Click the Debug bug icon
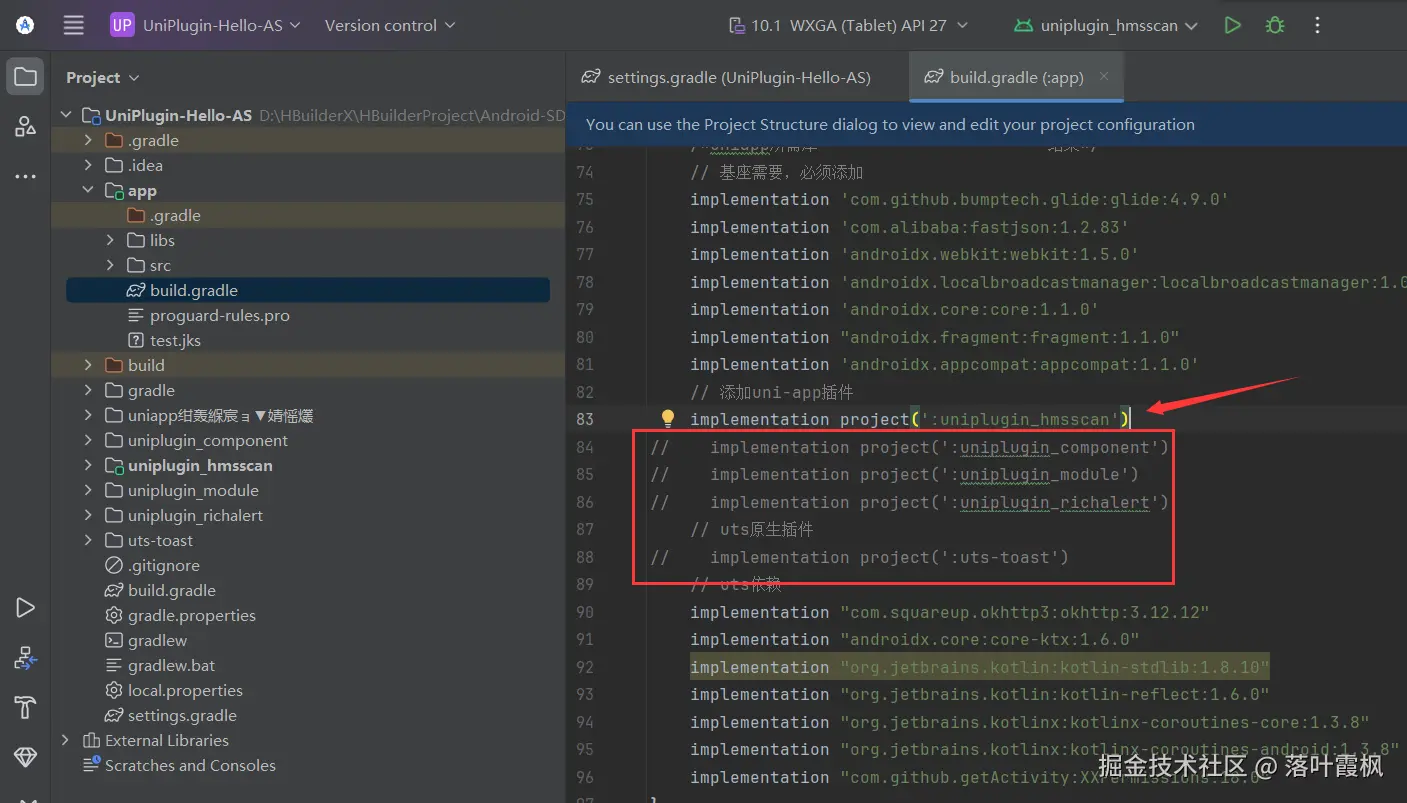The image size is (1407, 803). pos(1275,26)
